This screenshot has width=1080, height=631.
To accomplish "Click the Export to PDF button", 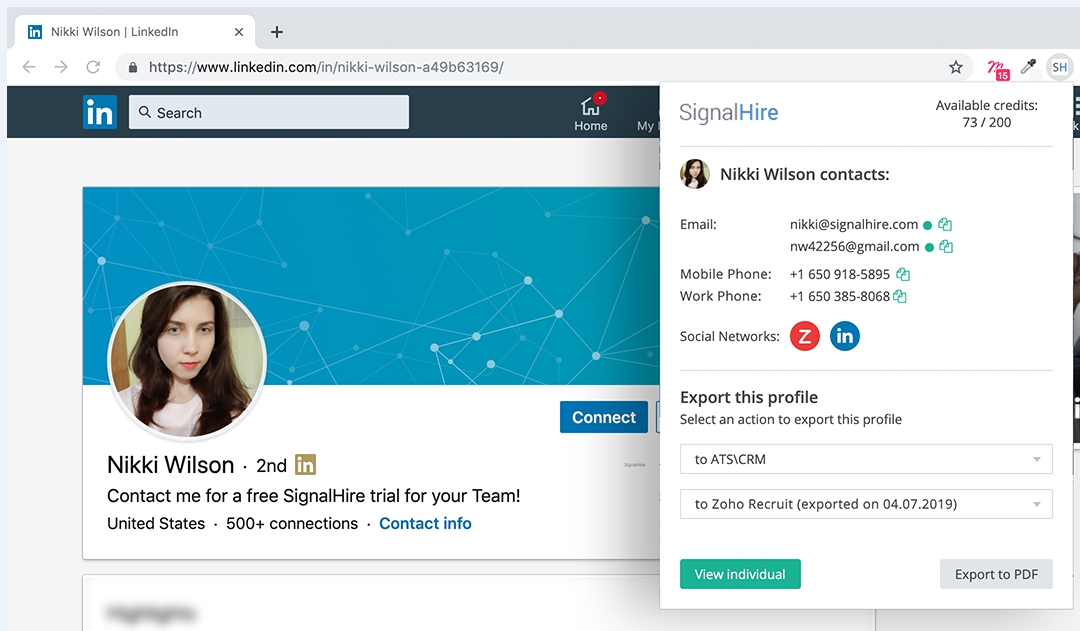I will [996, 574].
